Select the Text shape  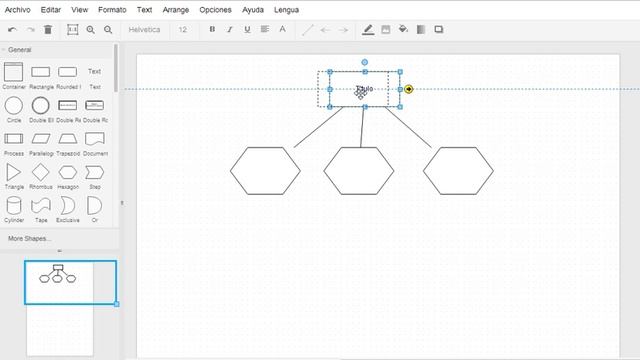pyautogui.click(x=95, y=72)
